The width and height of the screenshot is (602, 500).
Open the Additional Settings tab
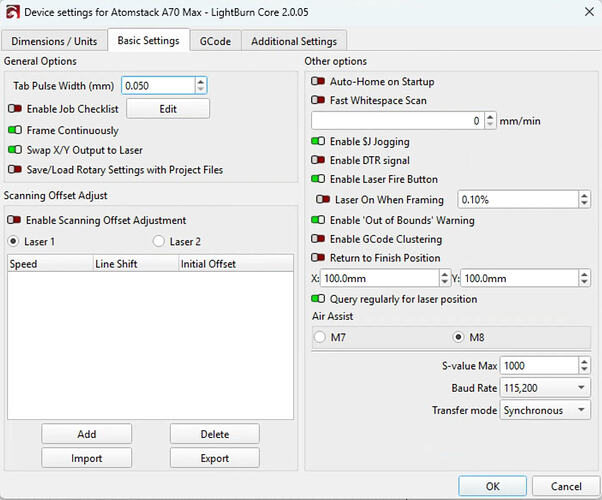(x=294, y=41)
